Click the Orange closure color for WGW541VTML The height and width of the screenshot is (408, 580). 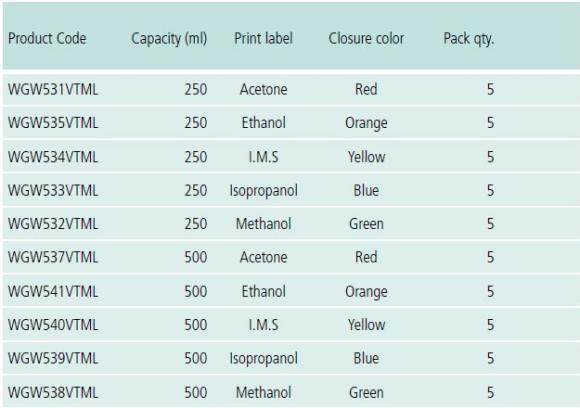[366, 292]
